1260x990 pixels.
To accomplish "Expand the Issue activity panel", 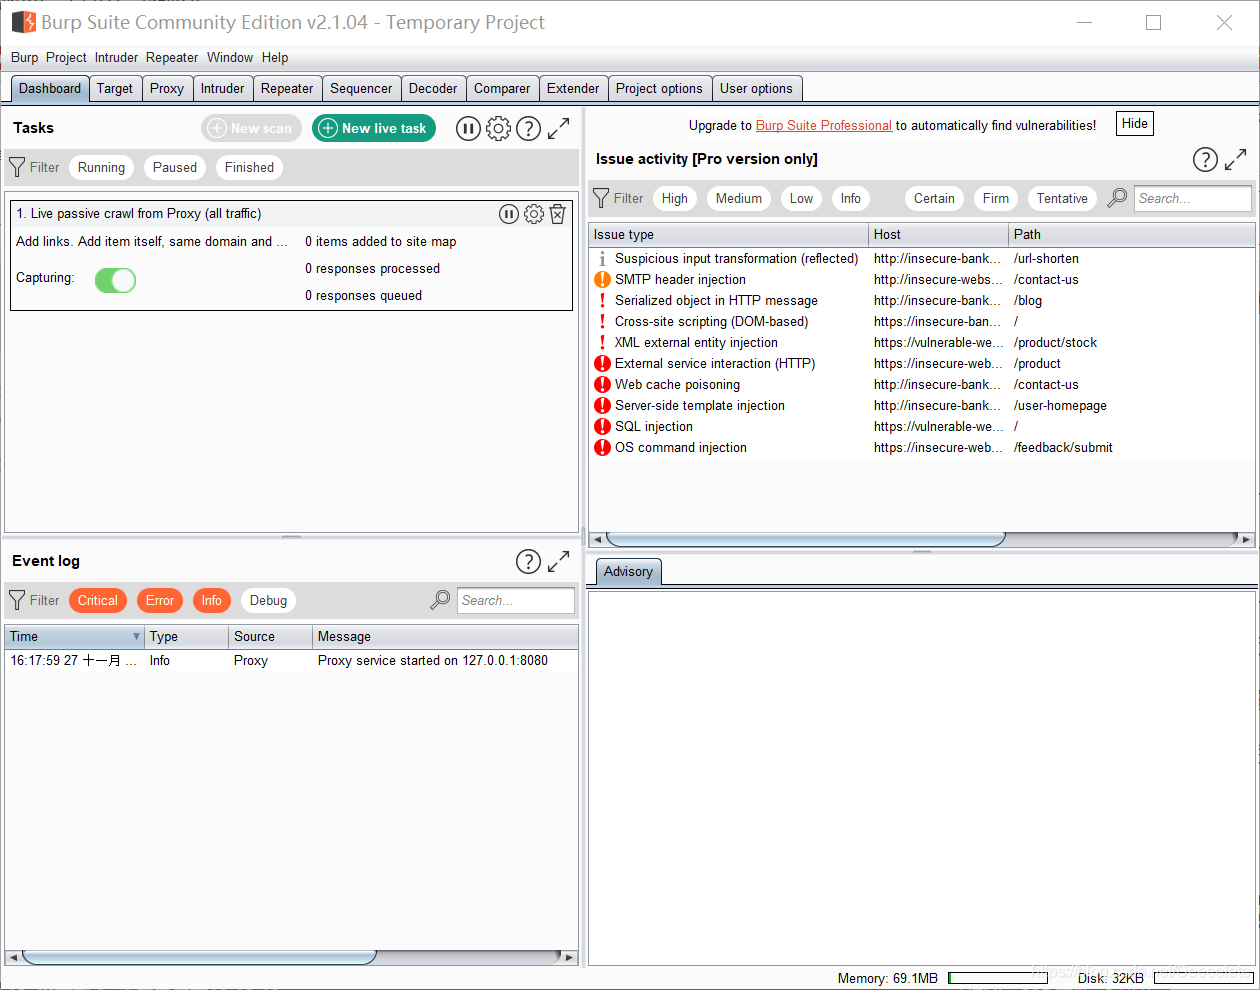I will point(1236,159).
